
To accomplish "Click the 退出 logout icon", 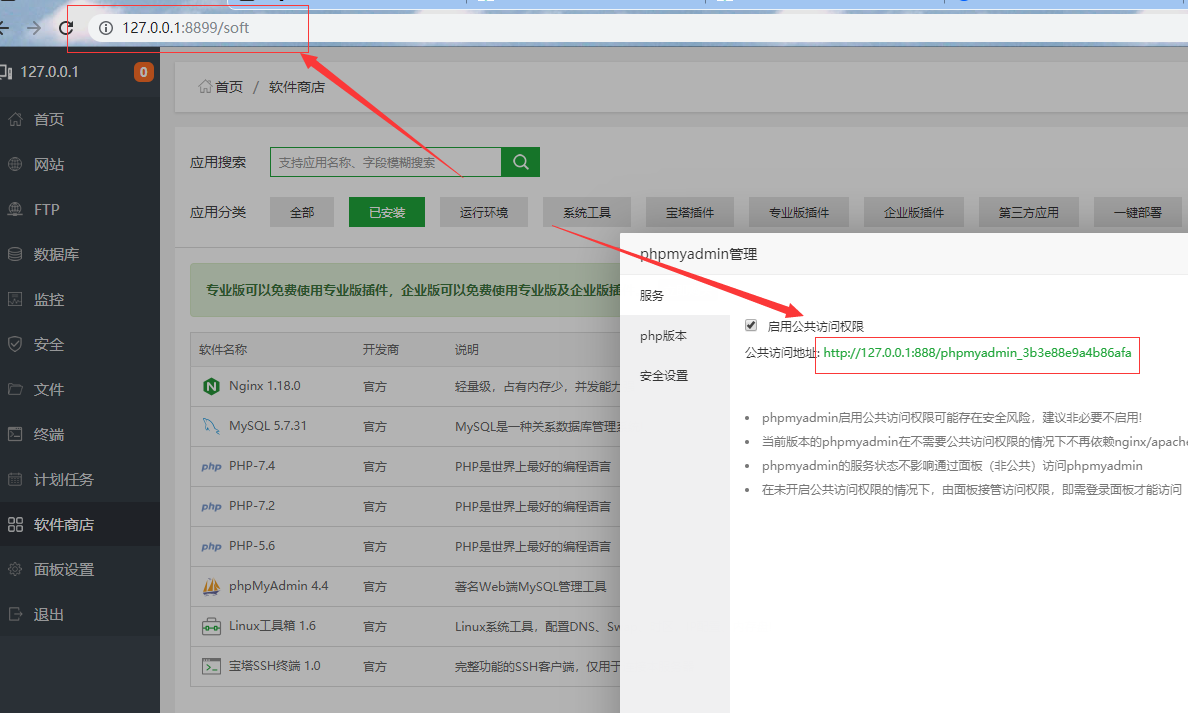I will 15,614.
